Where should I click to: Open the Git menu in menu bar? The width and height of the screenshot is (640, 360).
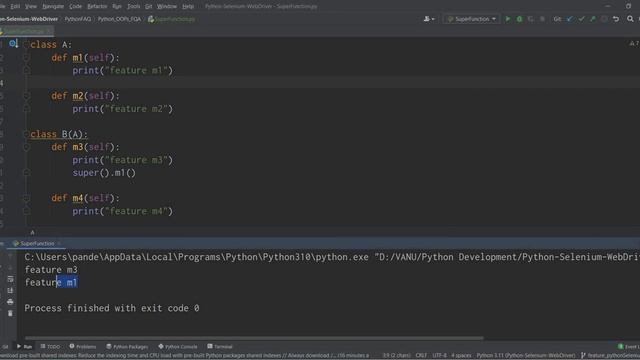(149, 6)
